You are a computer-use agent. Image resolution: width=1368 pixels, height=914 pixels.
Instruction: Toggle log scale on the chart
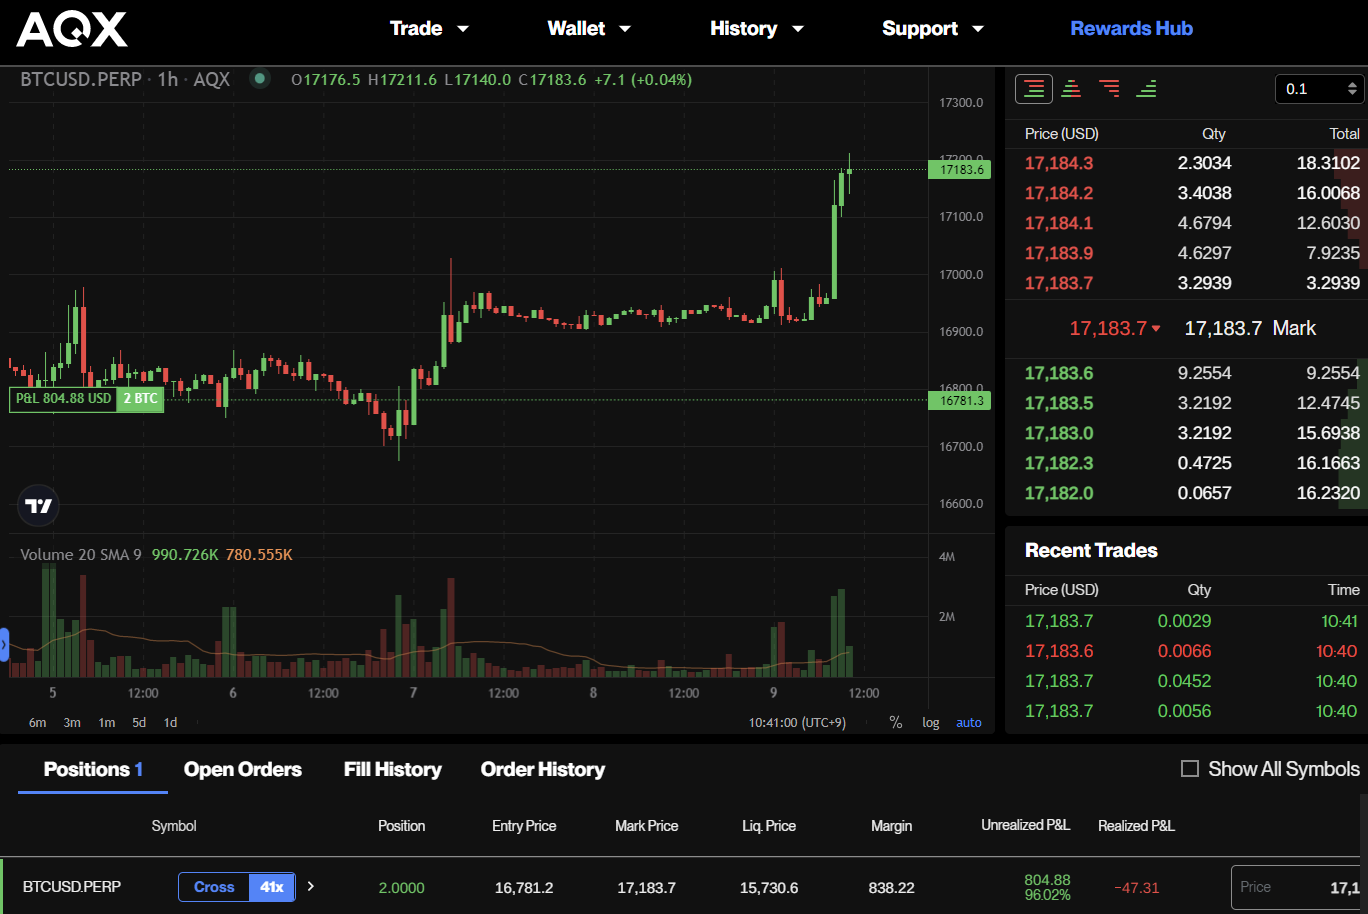click(x=930, y=723)
